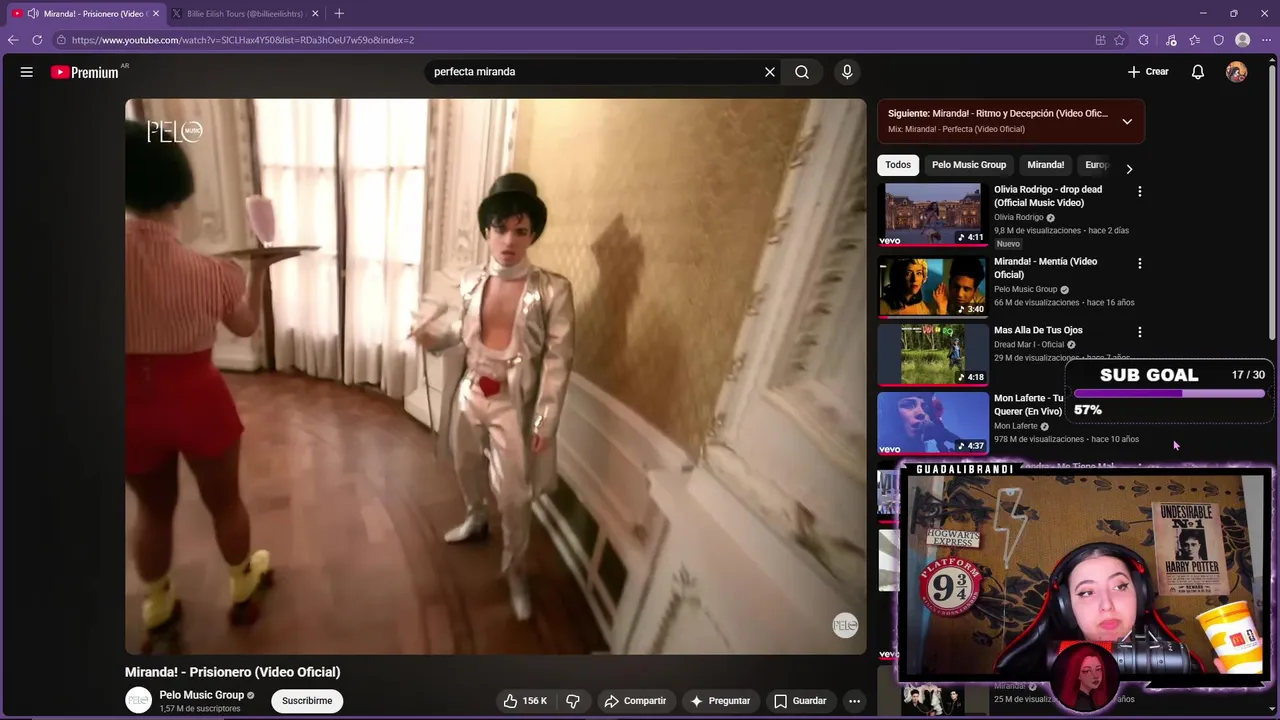Click the main video player to pause
The width and height of the screenshot is (1280, 720).
click(x=495, y=376)
